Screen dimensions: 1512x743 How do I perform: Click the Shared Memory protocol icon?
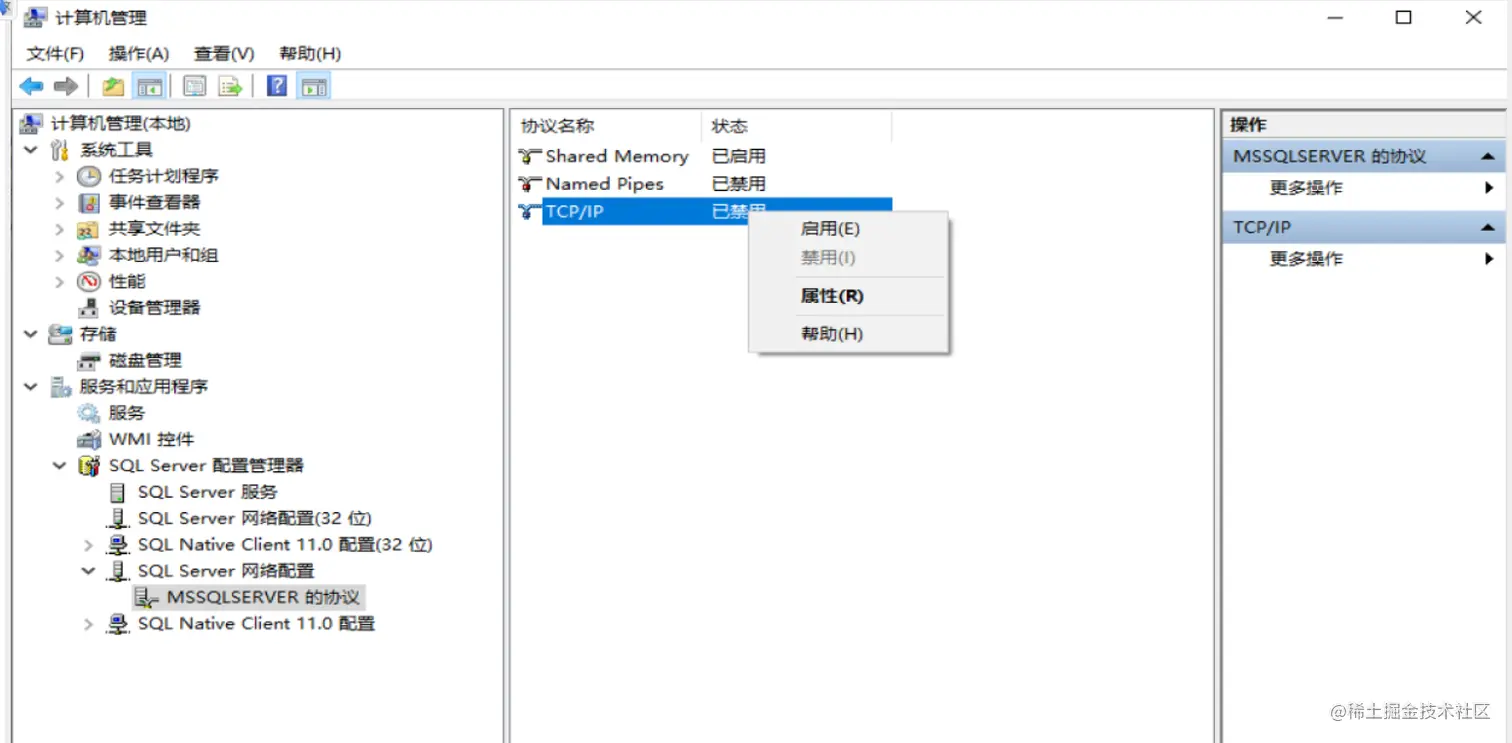[x=530, y=156]
